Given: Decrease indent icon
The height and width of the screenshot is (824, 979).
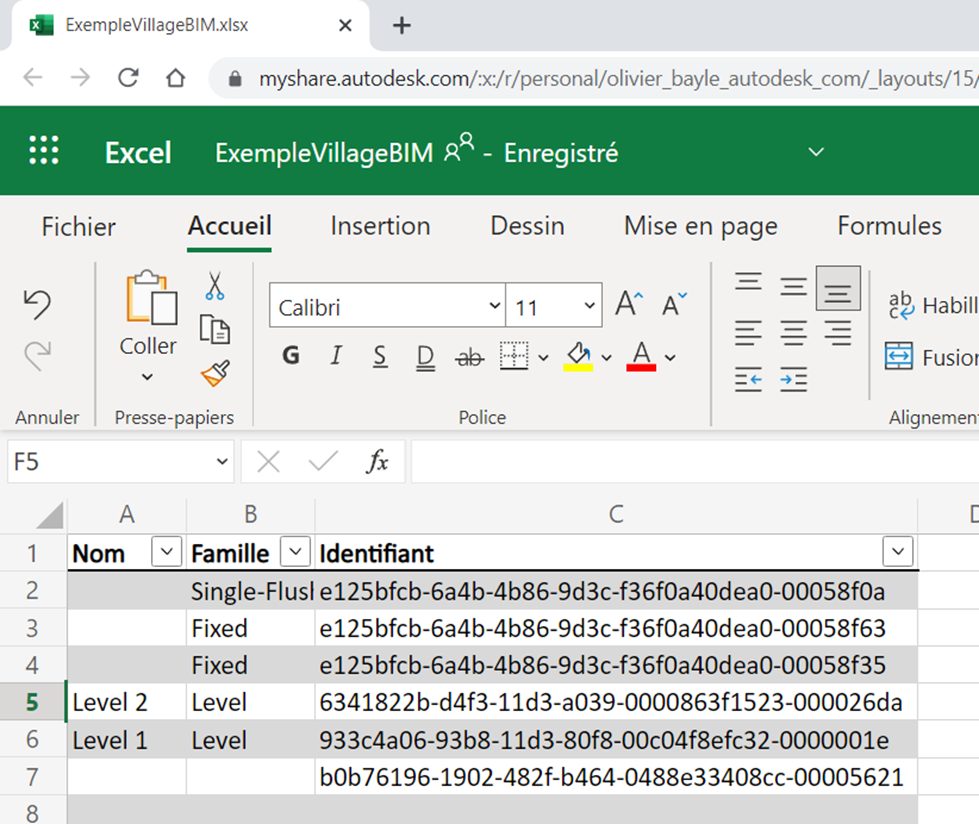Looking at the screenshot, I should tap(748, 379).
